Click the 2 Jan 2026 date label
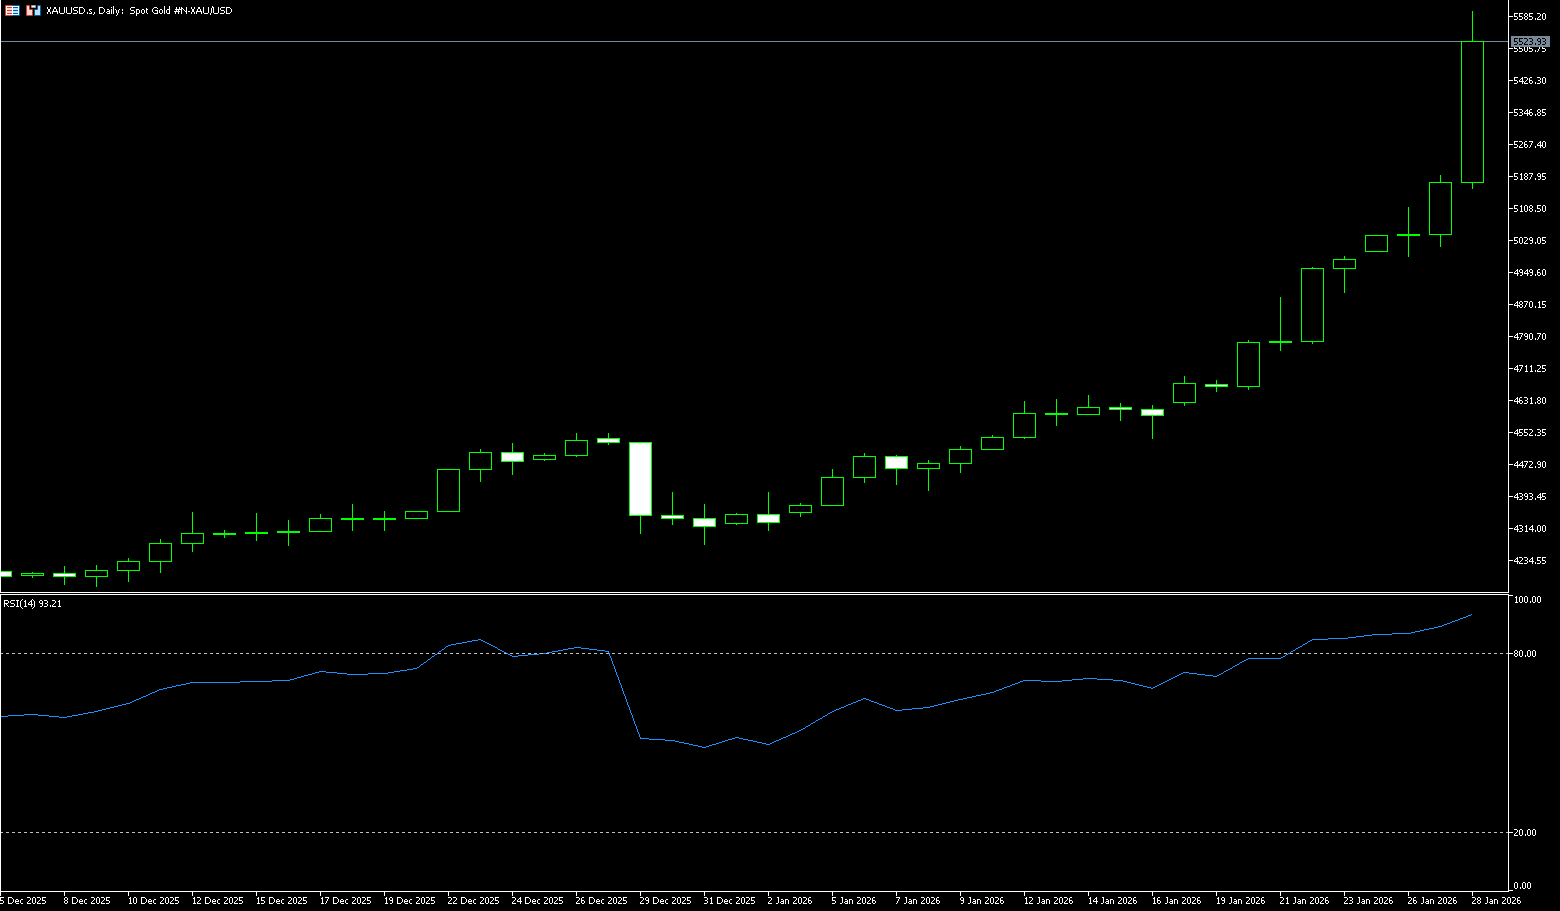 [x=789, y=901]
